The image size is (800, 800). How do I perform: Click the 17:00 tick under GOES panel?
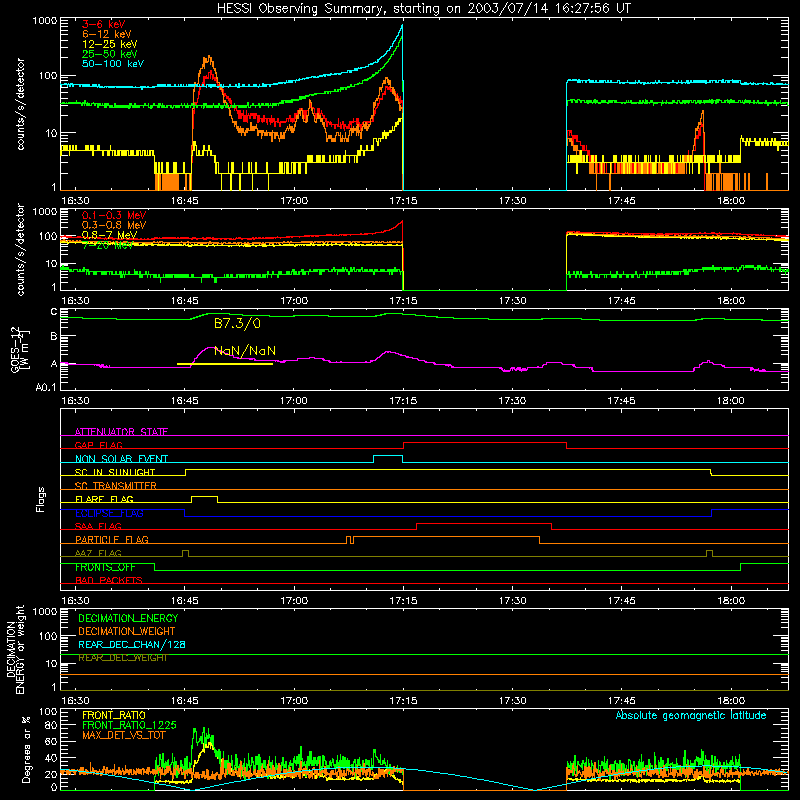[294, 401]
